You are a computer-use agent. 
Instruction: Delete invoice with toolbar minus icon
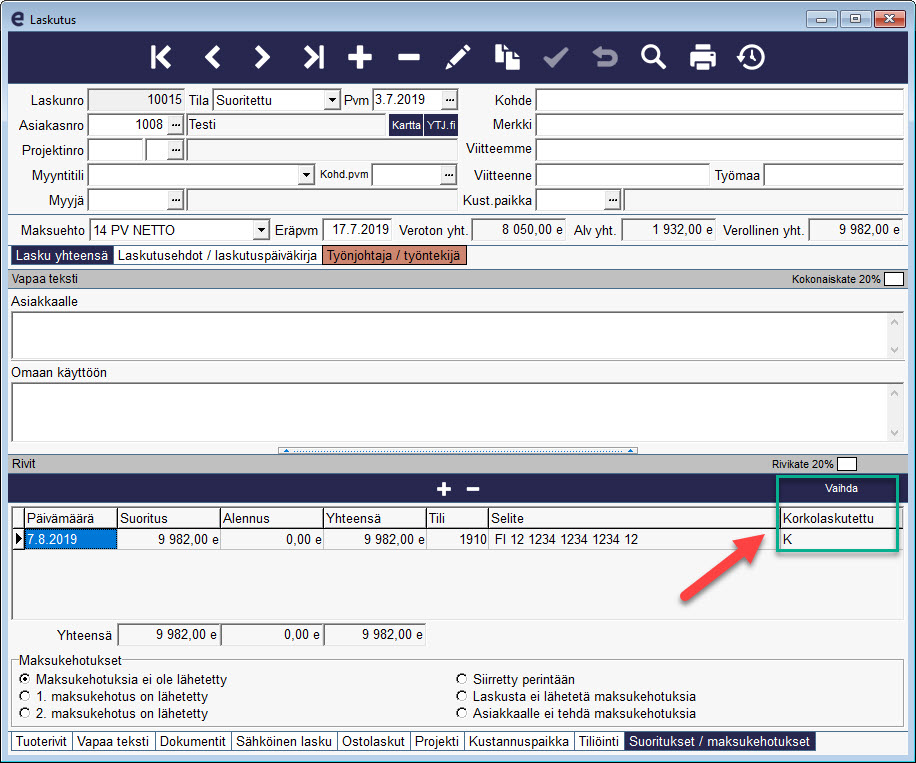tap(409, 57)
